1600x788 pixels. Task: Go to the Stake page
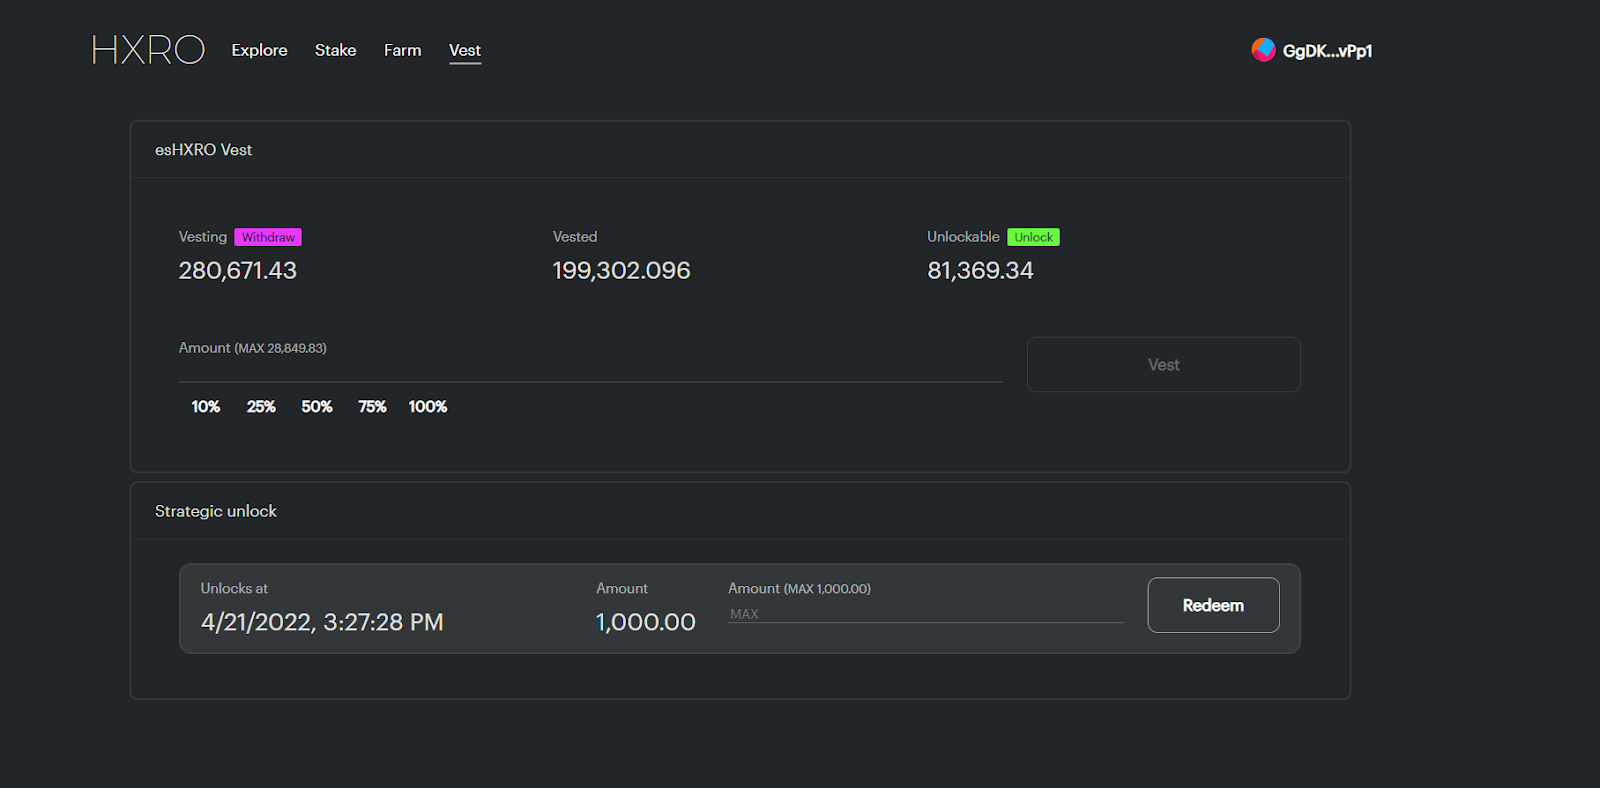pyautogui.click(x=335, y=50)
